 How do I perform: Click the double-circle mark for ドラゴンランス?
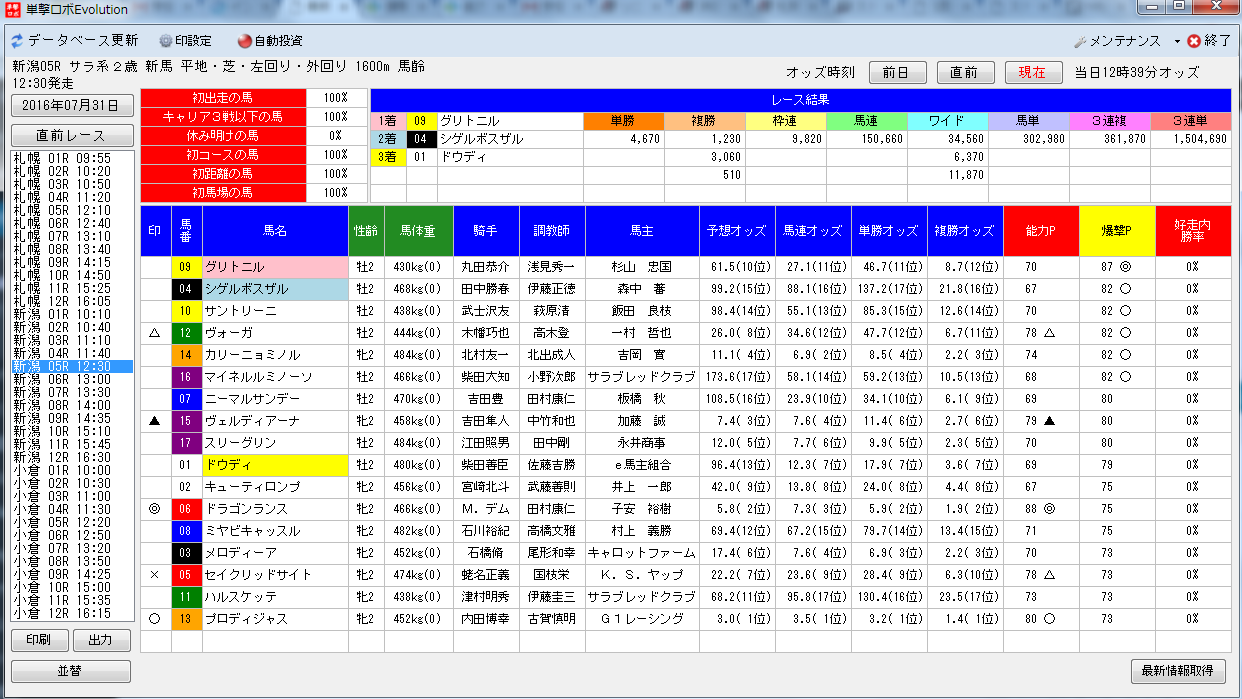pos(155,509)
